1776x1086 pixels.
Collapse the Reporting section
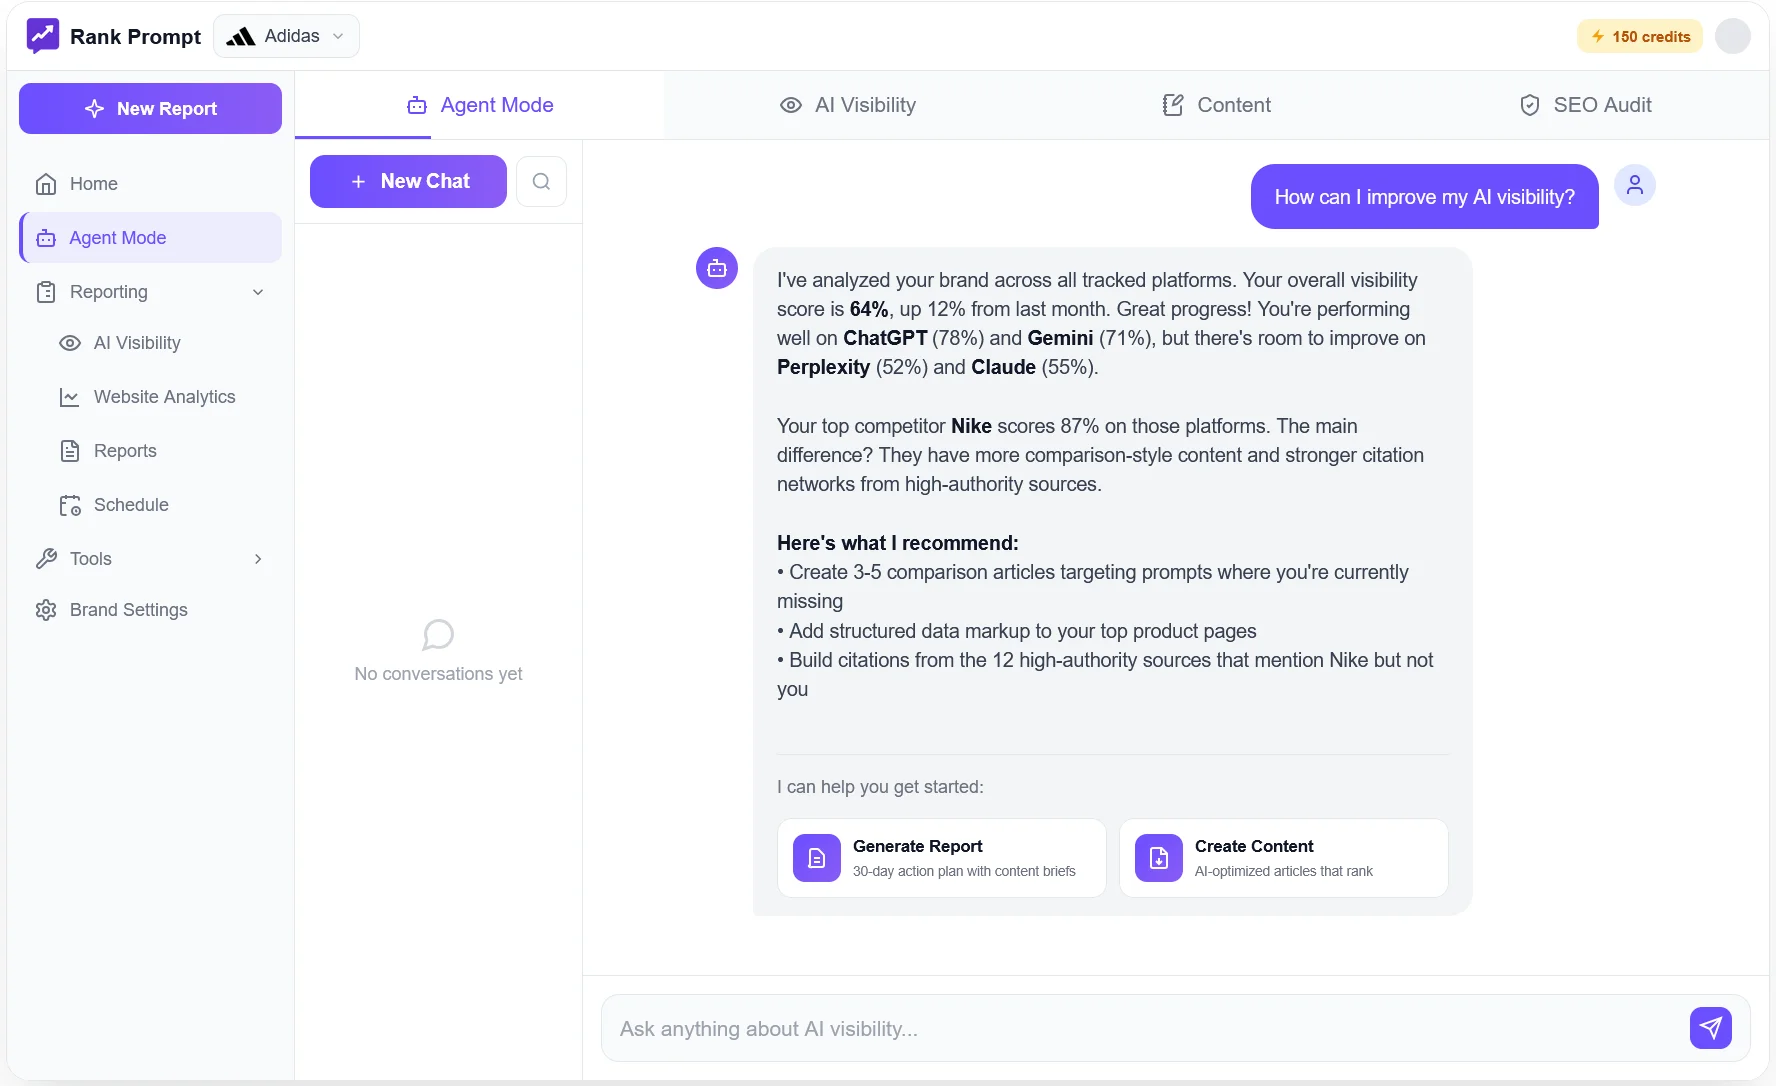click(258, 292)
